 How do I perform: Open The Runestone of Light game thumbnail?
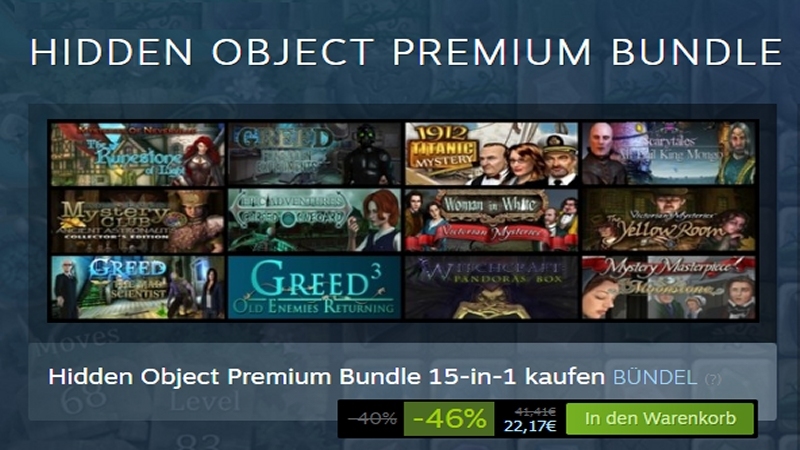tap(138, 154)
